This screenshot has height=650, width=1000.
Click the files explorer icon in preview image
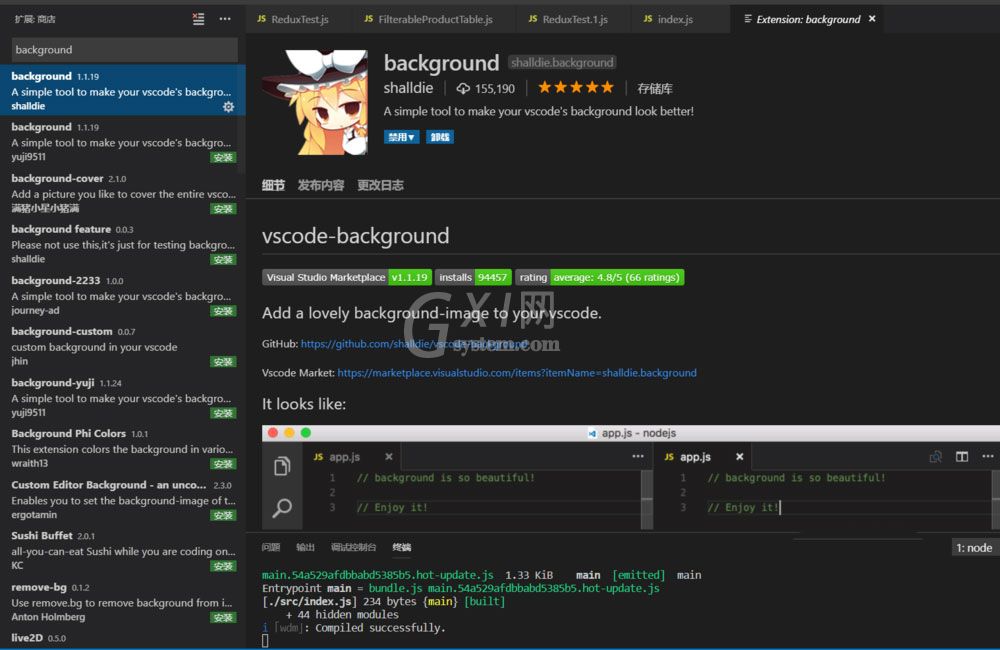(282, 466)
